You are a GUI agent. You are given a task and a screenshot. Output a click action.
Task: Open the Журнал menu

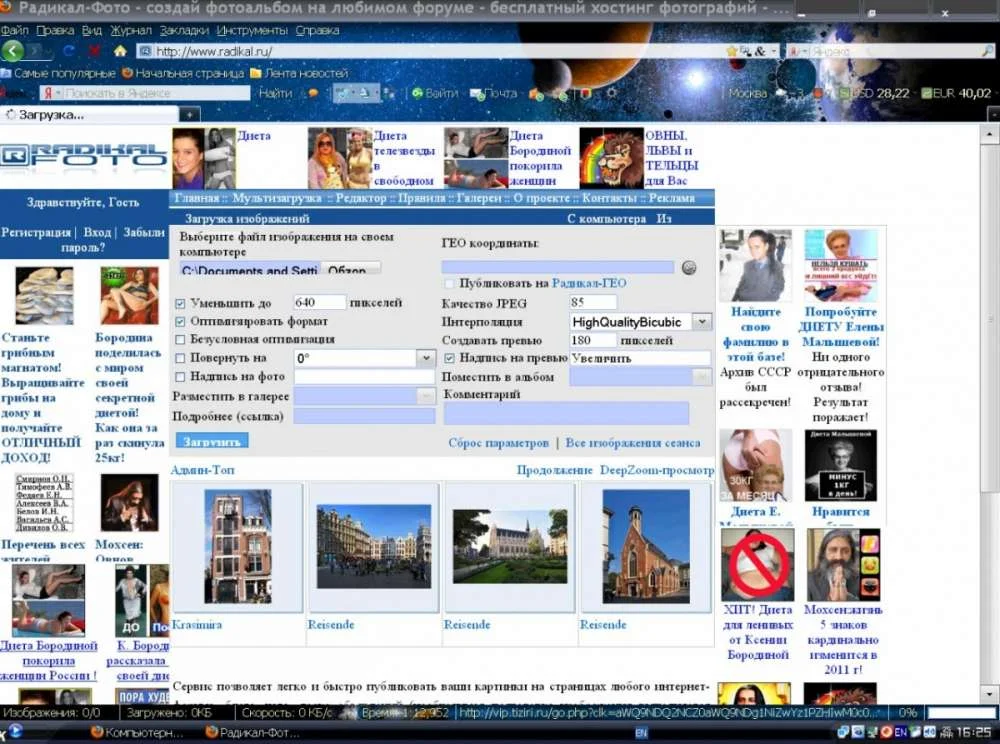pyautogui.click(x=131, y=30)
